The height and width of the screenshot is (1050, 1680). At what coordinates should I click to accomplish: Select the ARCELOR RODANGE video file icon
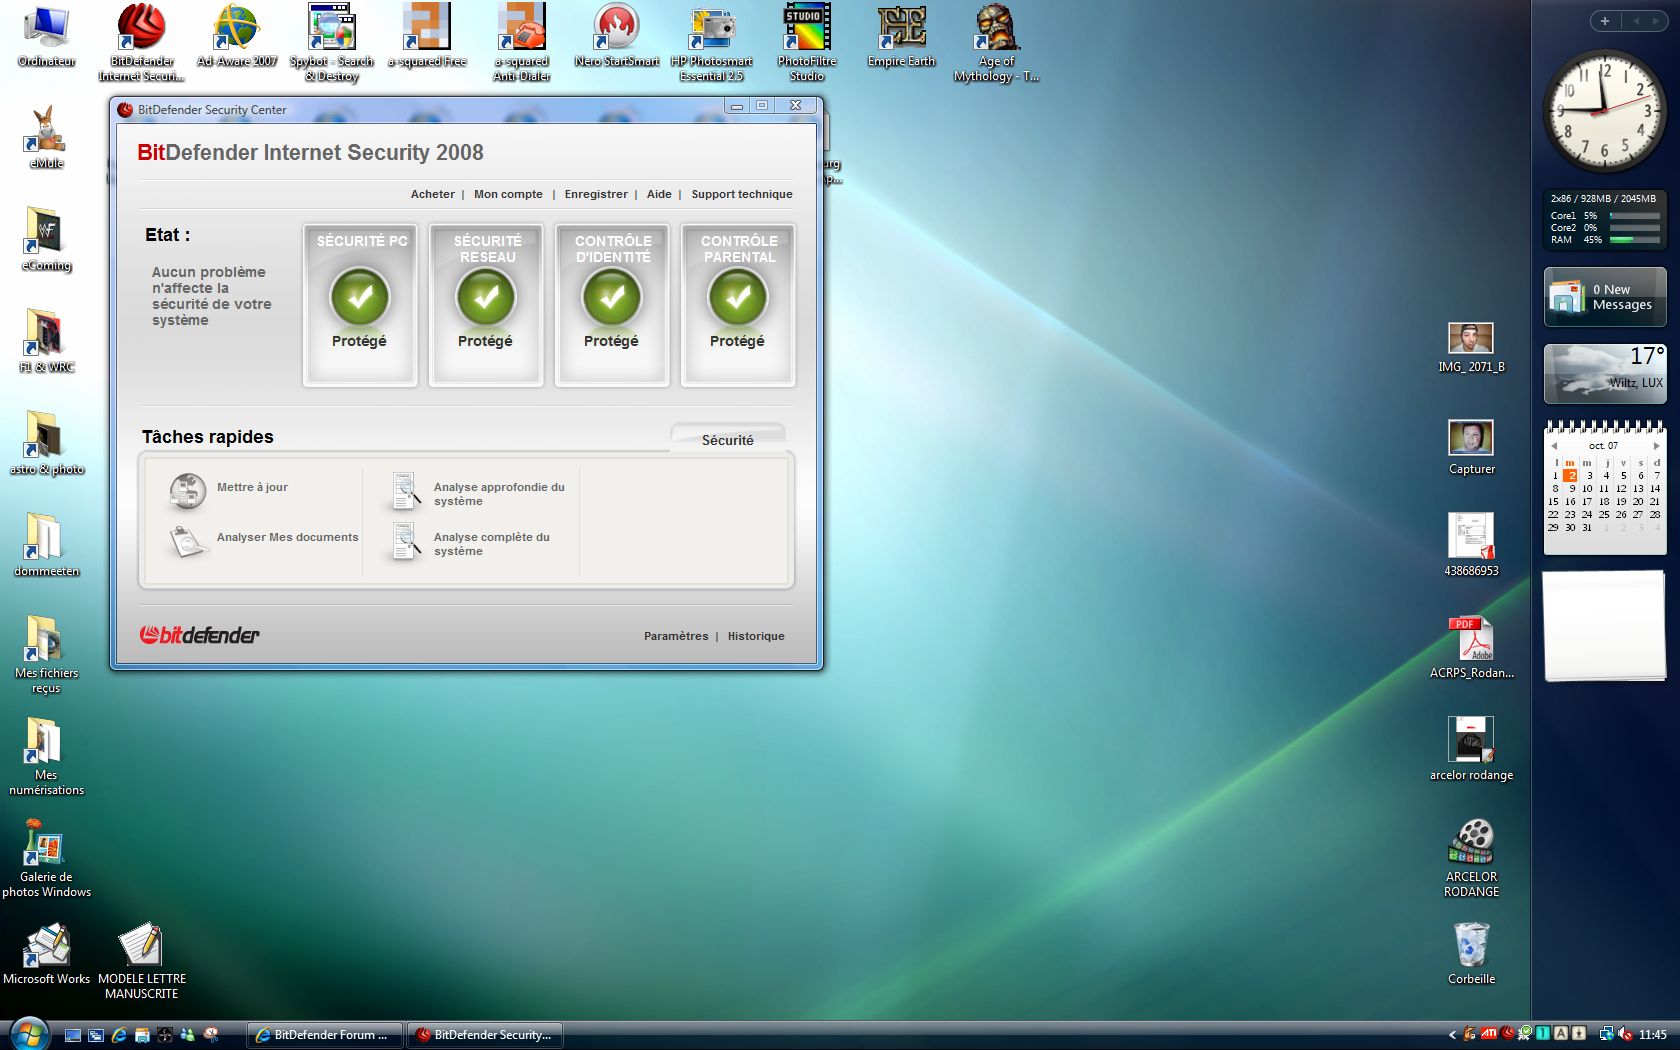tap(1472, 859)
